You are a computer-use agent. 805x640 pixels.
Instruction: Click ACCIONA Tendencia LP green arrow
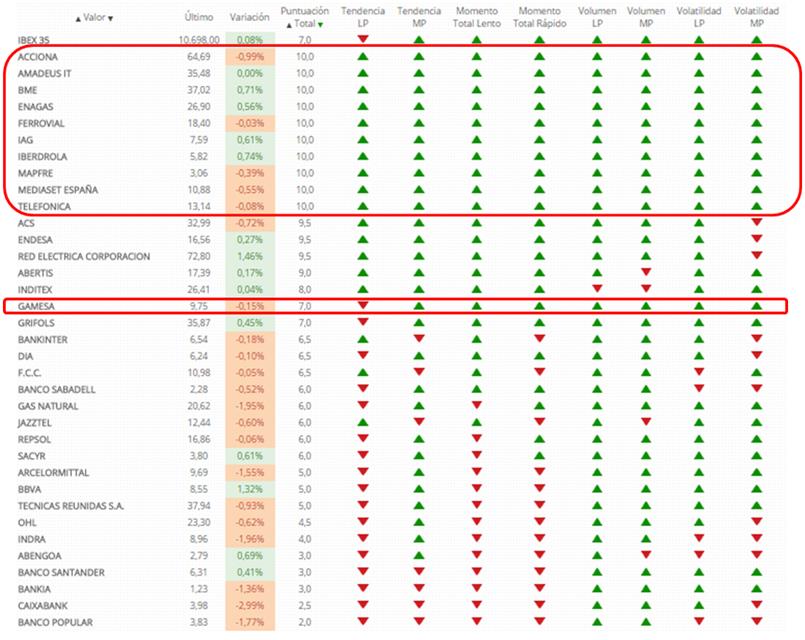click(x=363, y=56)
